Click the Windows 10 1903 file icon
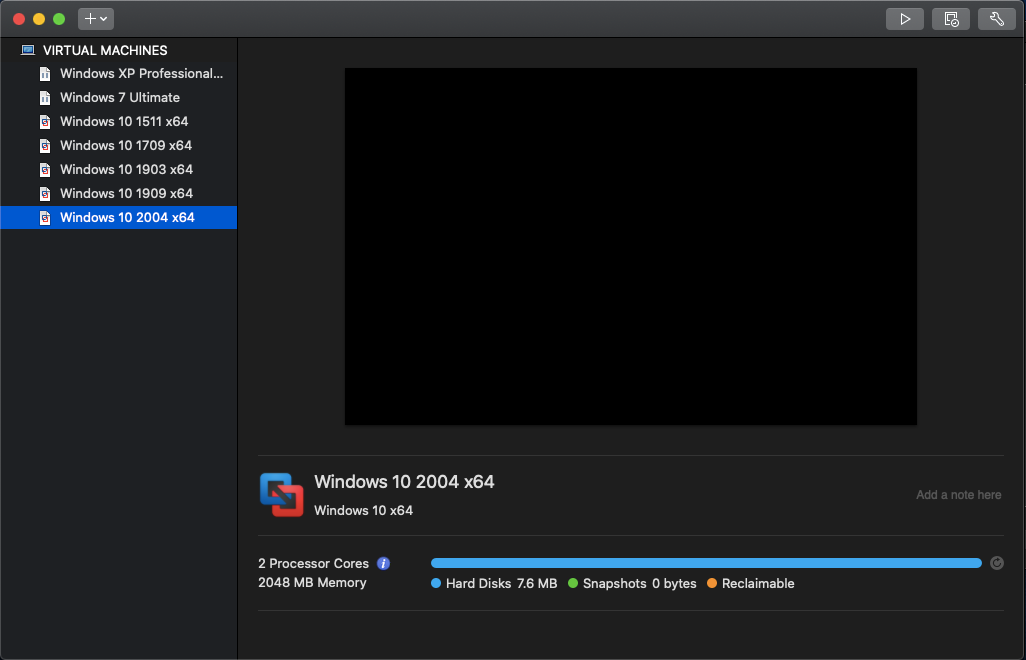 (x=44, y=170)
